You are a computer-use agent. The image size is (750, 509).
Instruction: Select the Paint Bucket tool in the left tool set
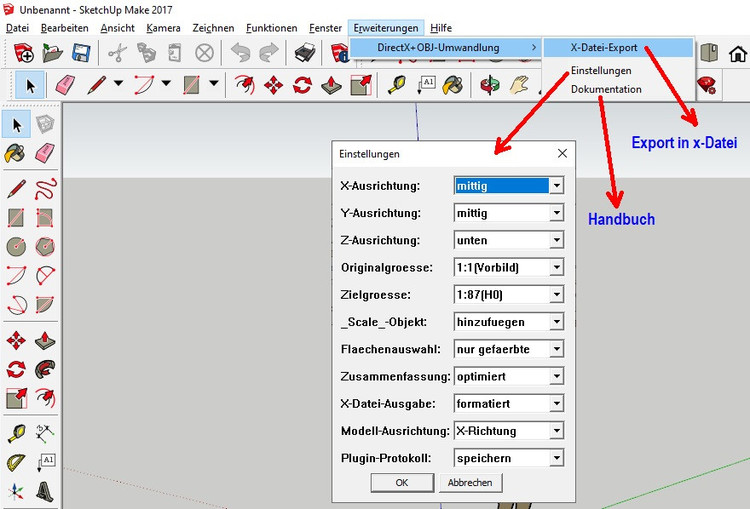coord(15,154)
